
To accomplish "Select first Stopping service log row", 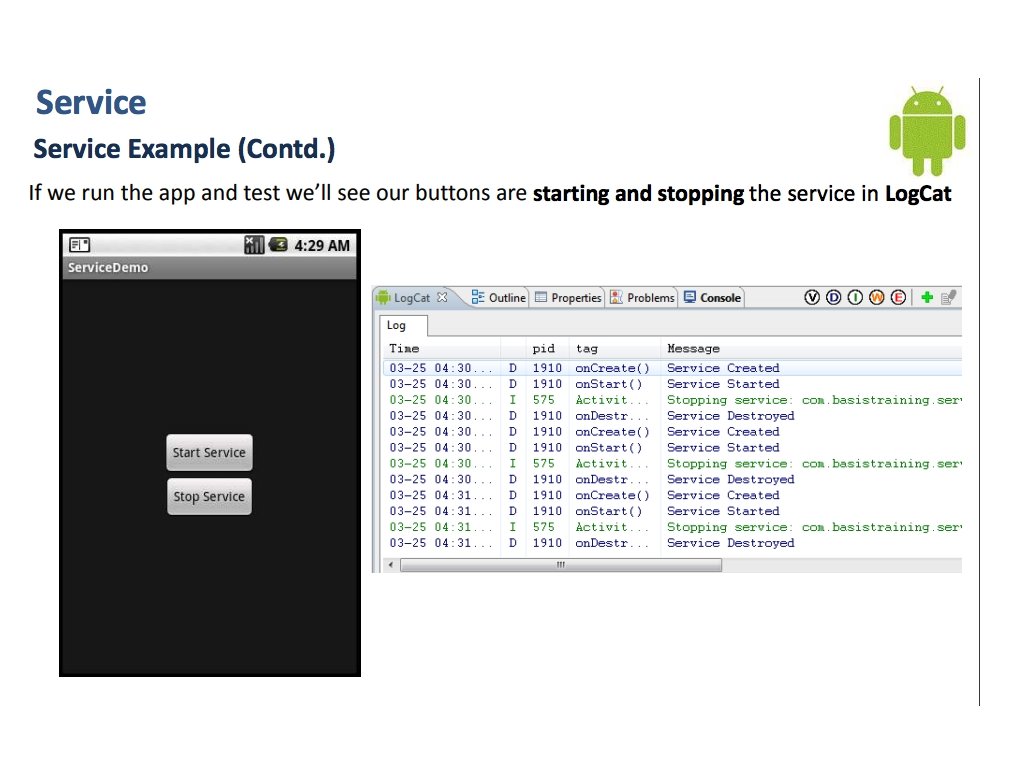I will (x=672, y=400).
